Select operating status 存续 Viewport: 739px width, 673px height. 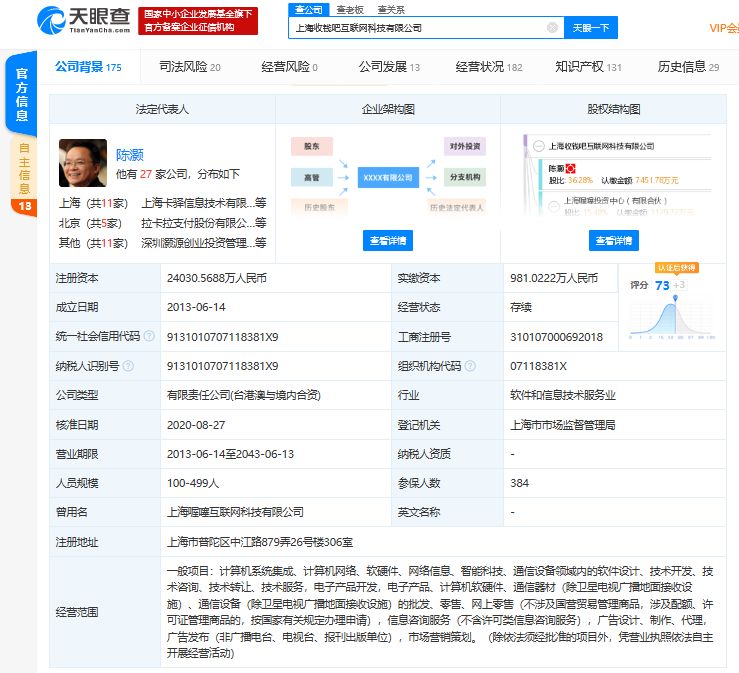(521, 307)
